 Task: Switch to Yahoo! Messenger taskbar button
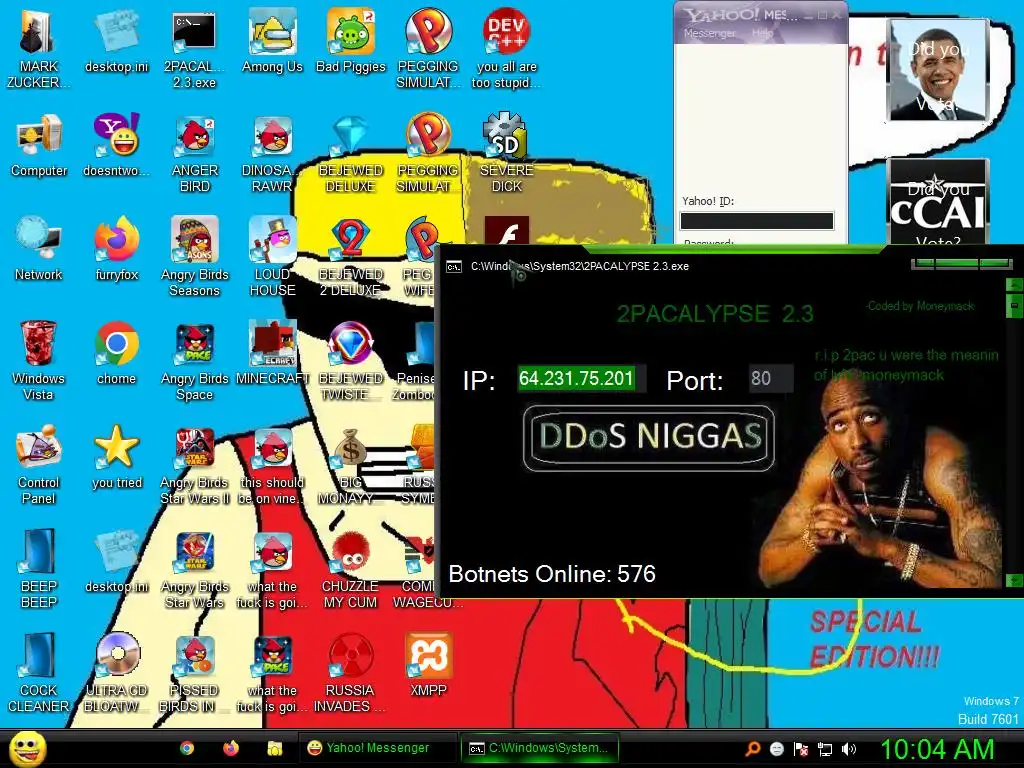377,748
